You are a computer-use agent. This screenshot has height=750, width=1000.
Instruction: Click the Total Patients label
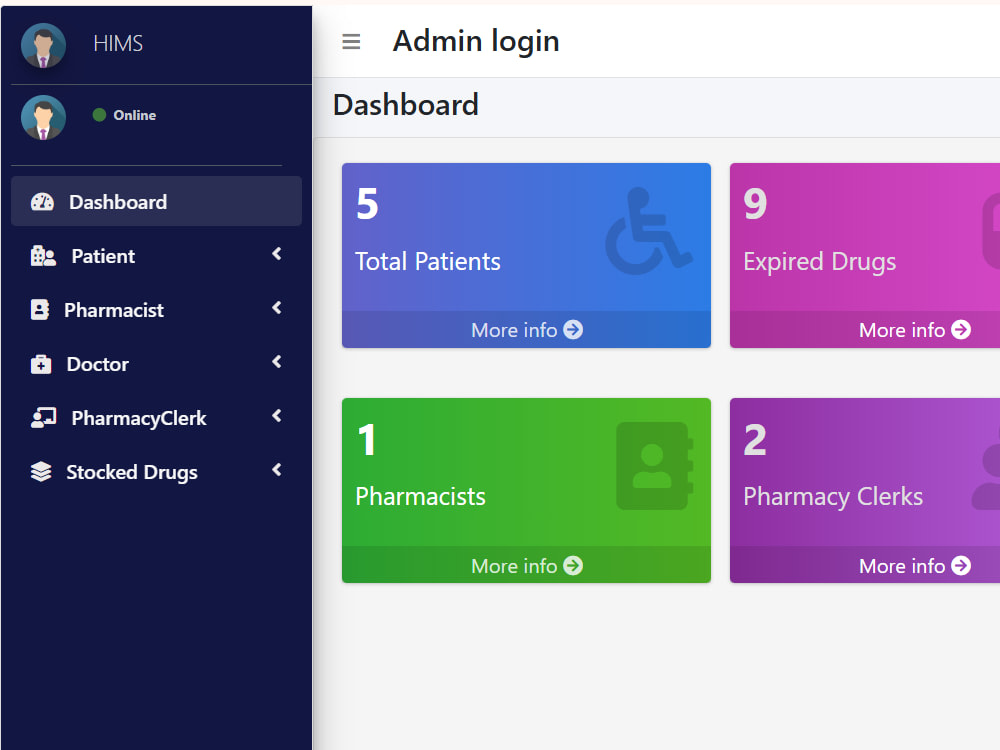tap(427, 261)
